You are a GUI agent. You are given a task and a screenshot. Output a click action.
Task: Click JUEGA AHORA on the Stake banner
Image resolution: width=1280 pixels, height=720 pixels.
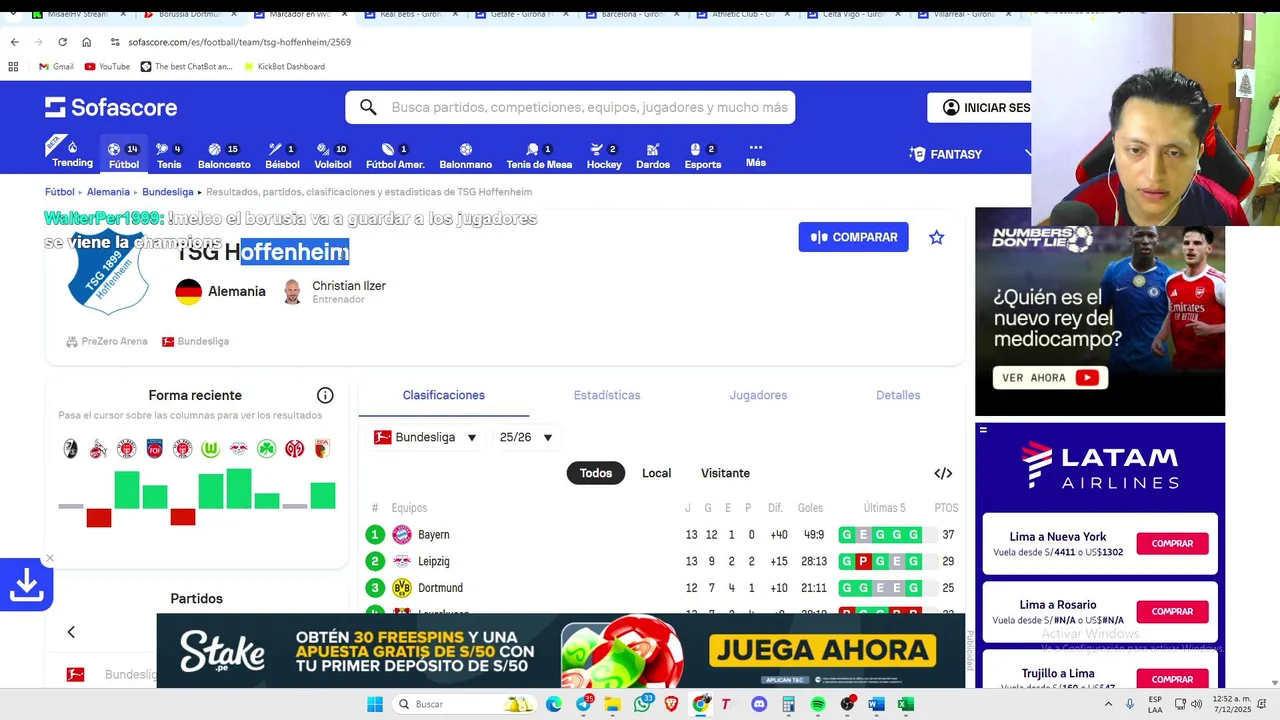coord(823,651)
